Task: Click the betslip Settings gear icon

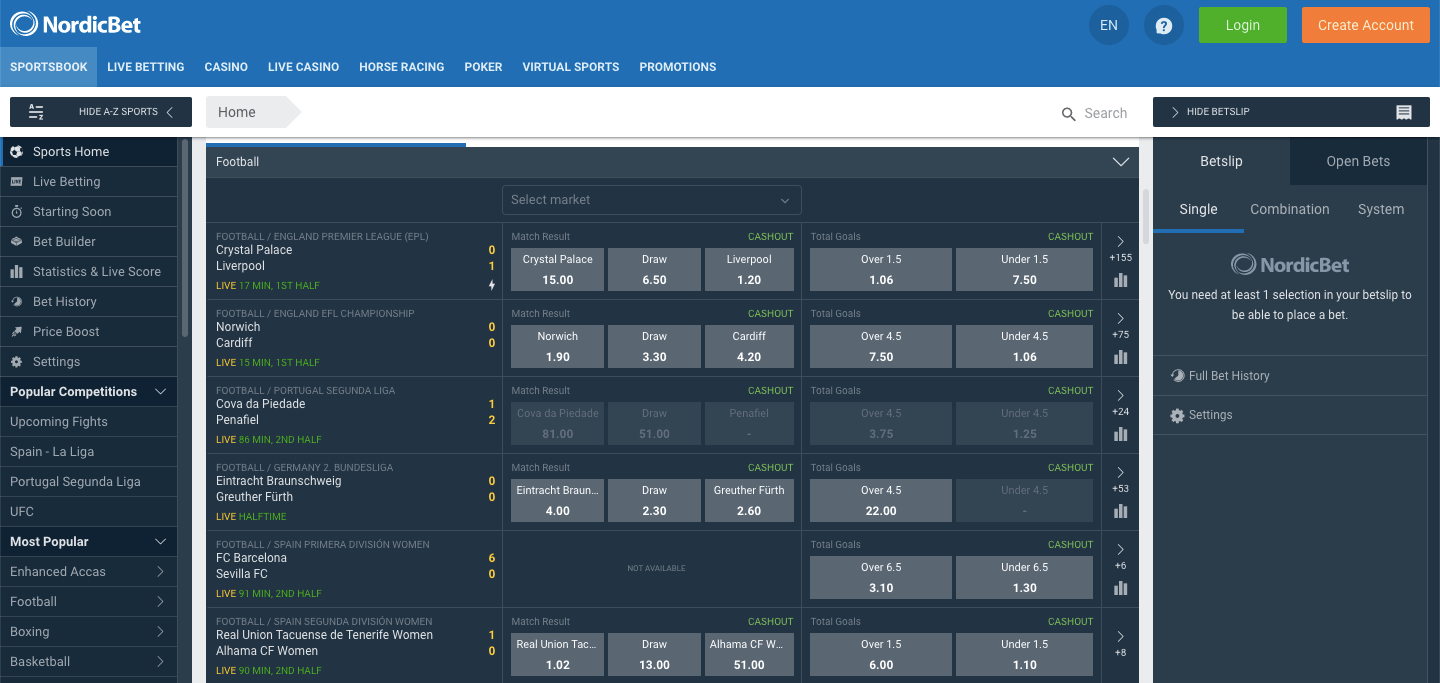Action: (x=1177, y=415)
